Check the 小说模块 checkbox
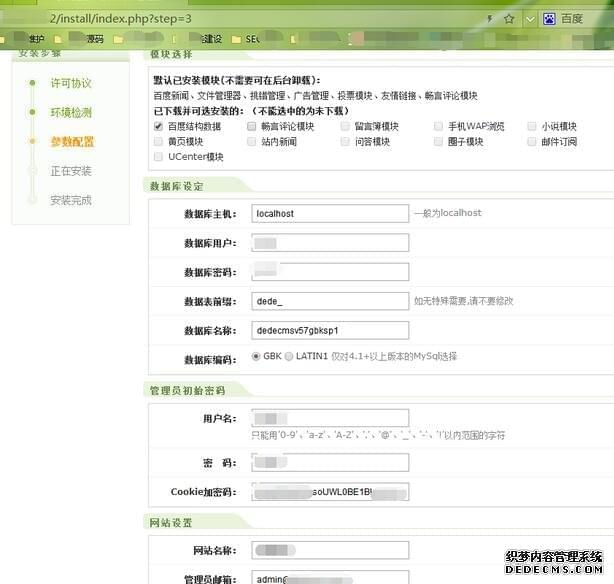 tap(532, 126)
